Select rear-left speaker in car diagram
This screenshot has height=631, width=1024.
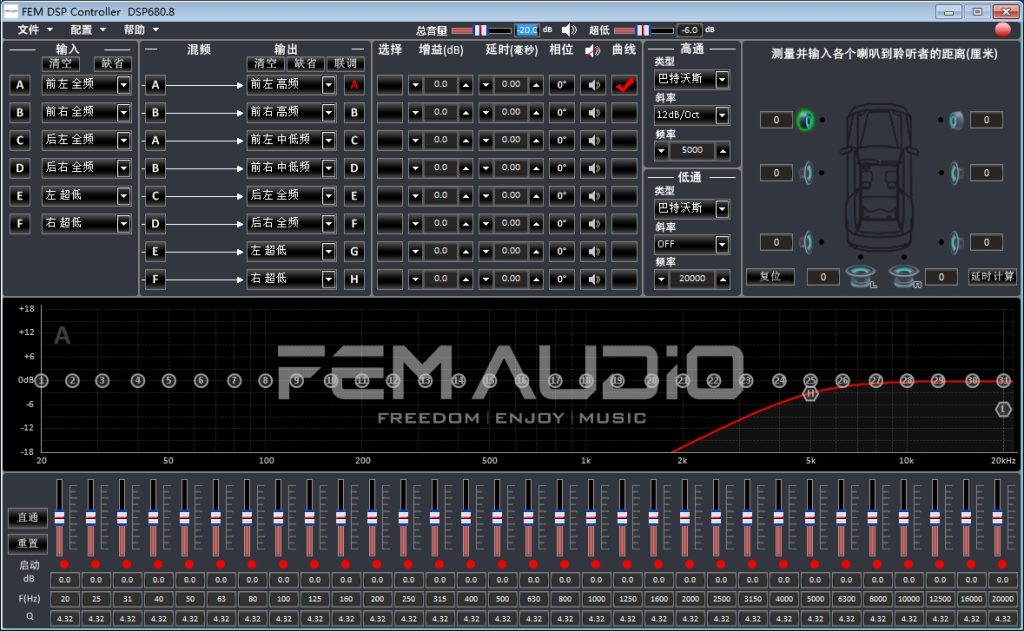tap(807, 242)
